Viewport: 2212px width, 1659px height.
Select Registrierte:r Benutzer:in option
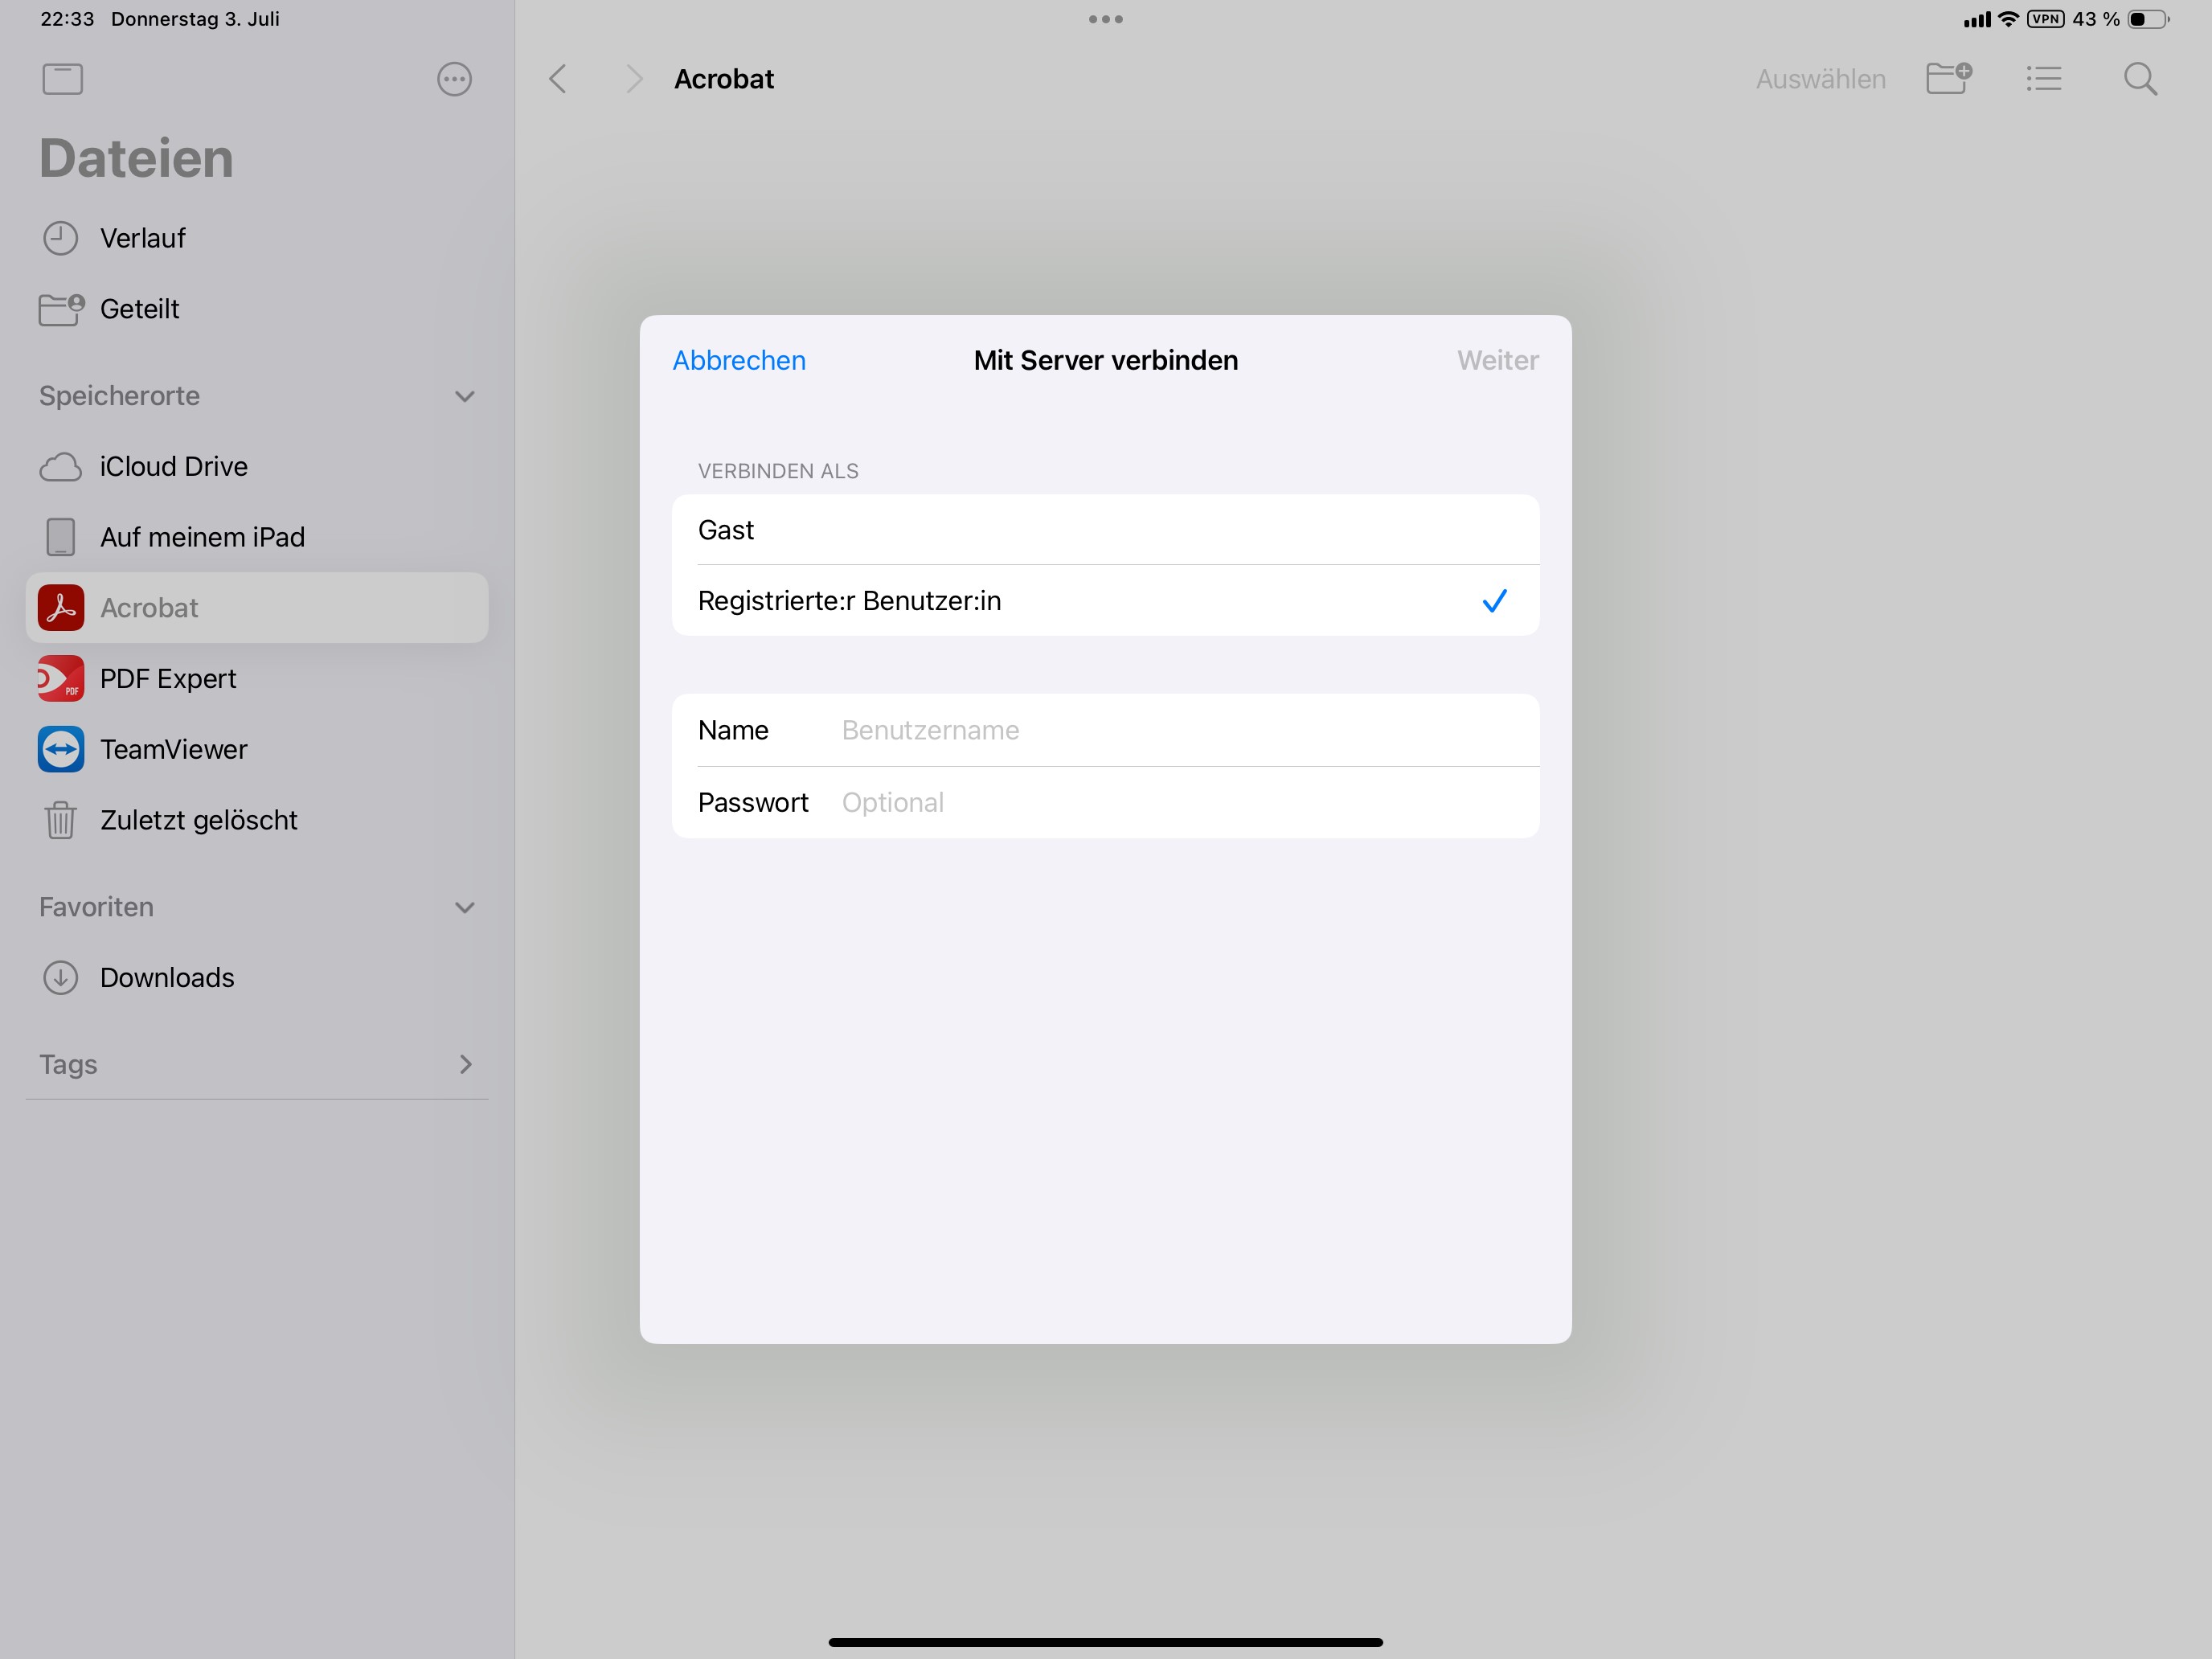1104,601
